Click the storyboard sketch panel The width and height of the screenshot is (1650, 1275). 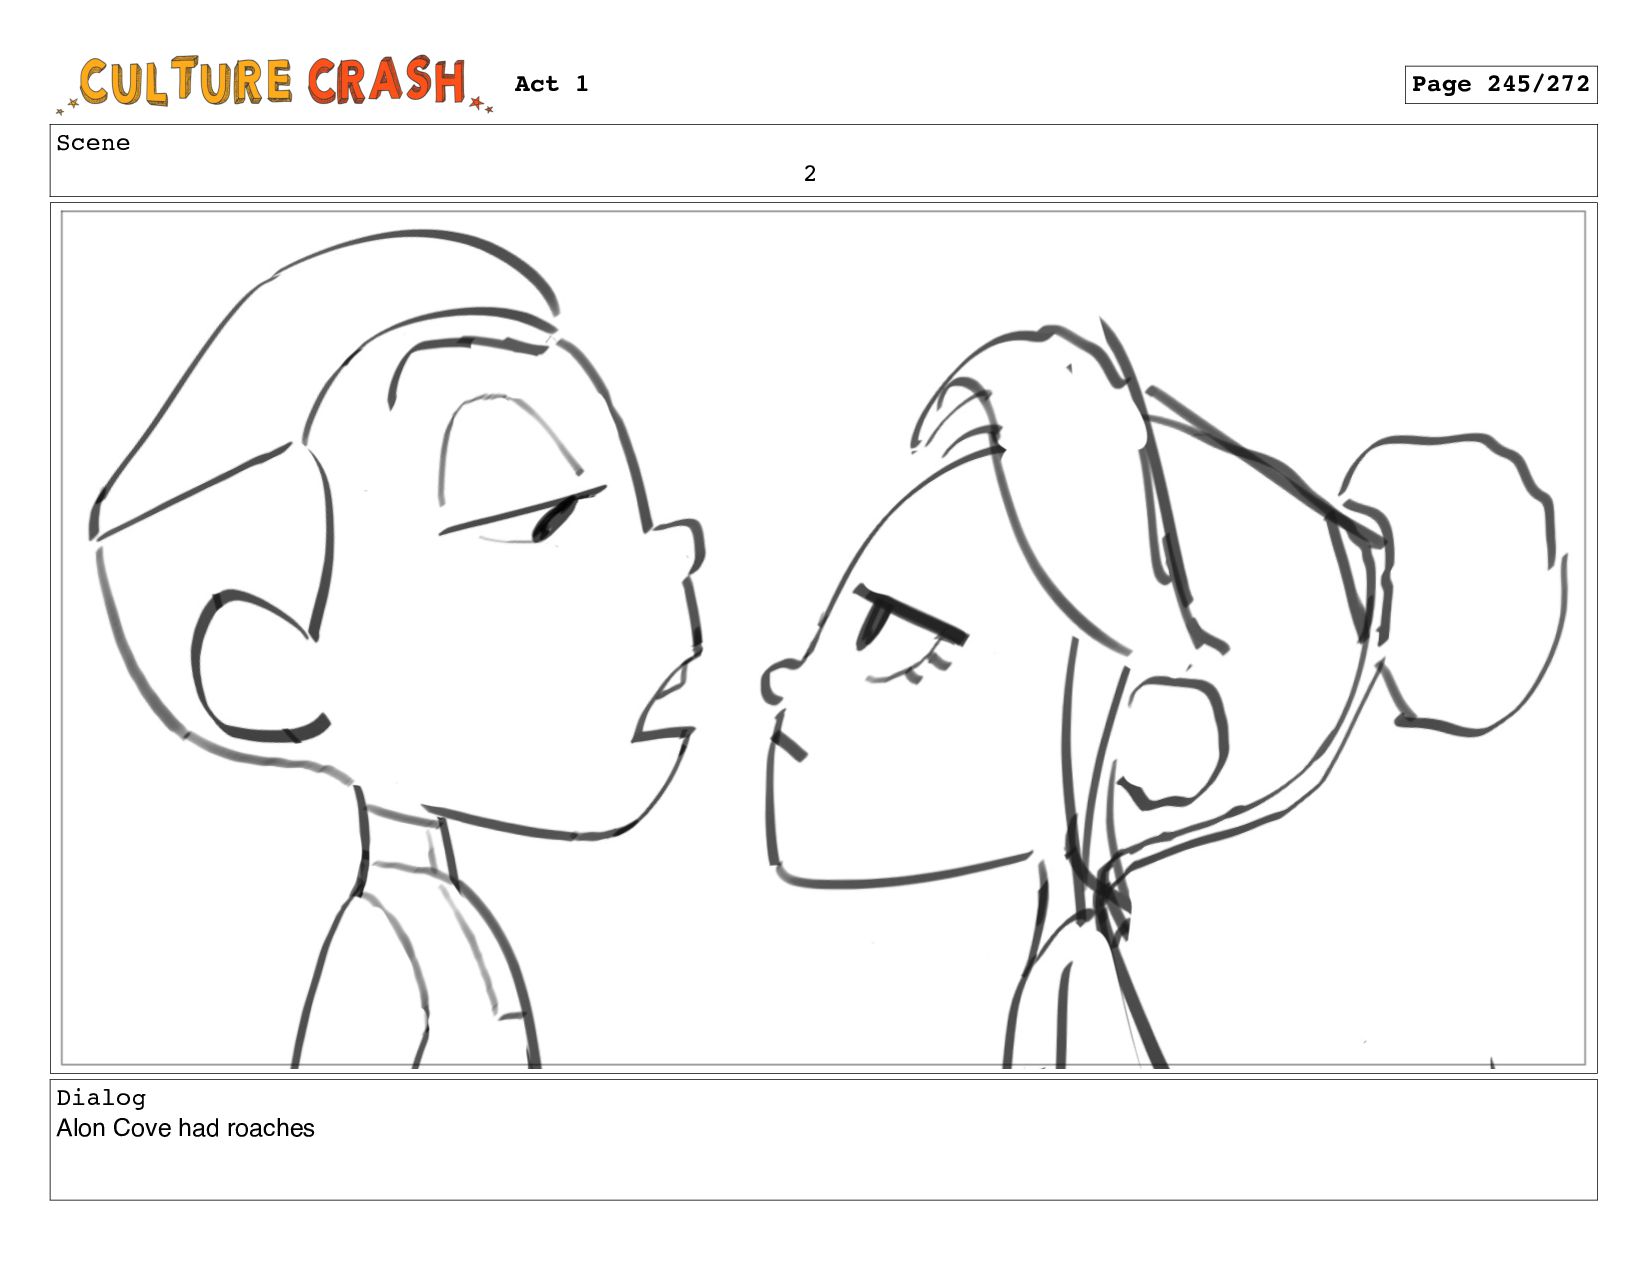pos(823,638)
